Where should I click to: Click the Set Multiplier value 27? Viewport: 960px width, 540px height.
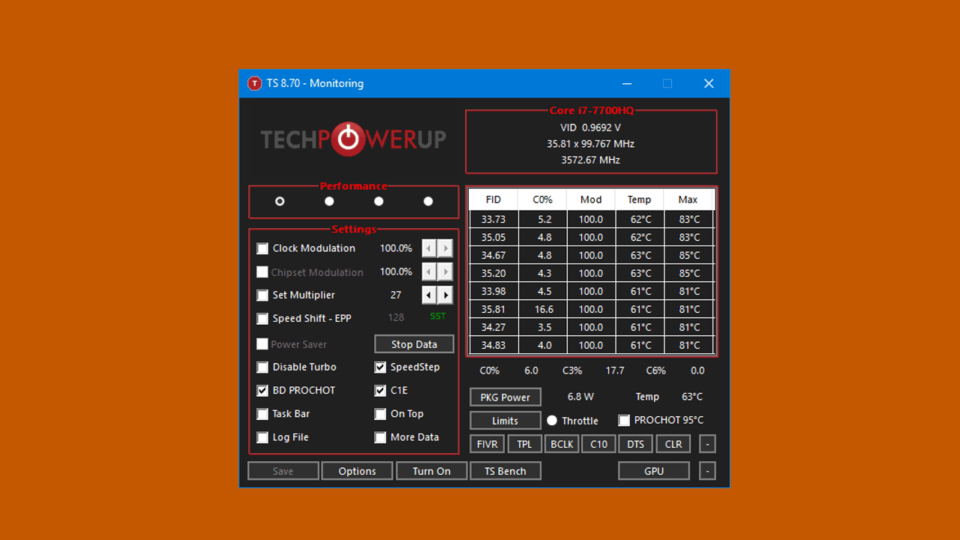tap(396, 295)
